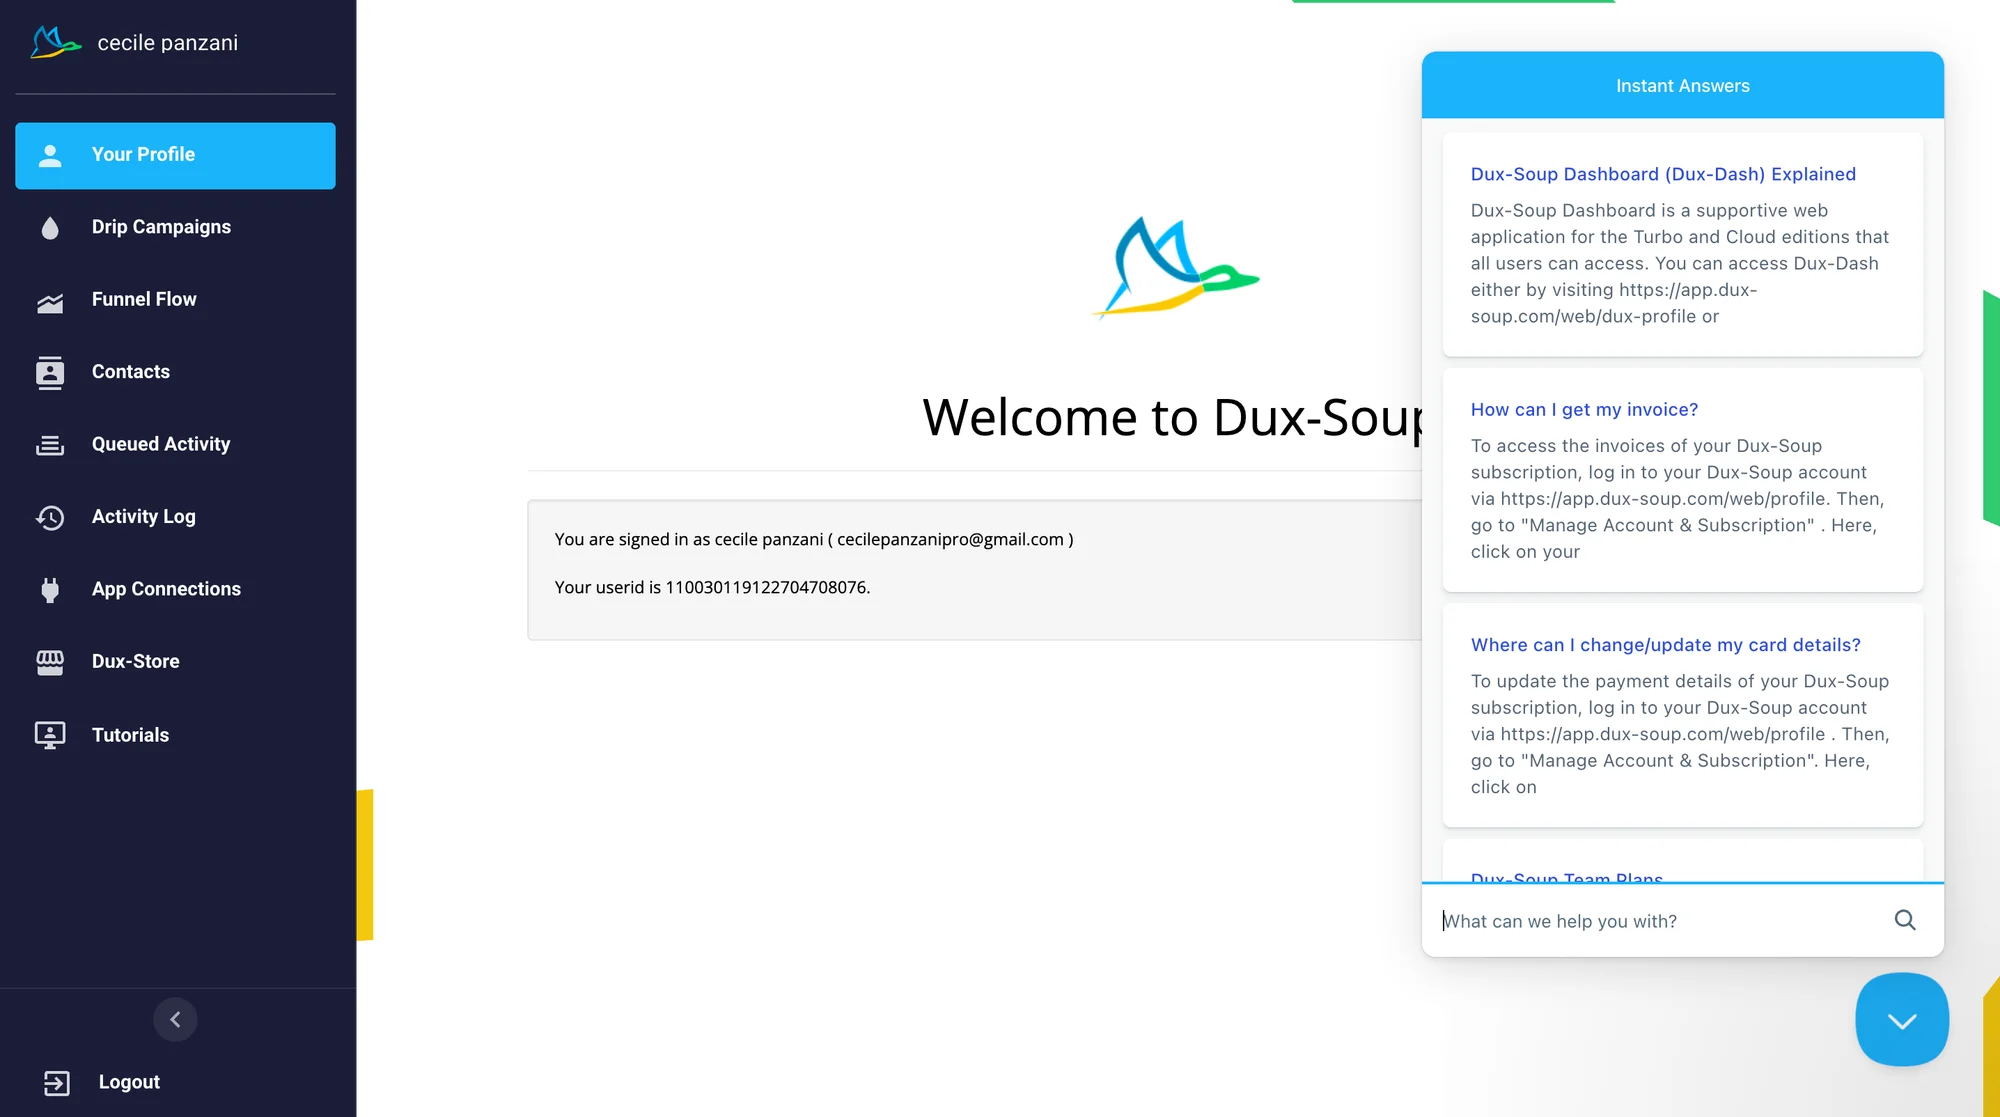This screenshot has height=1117, width=2000.
Task: Click the 'cecile panzani' account name in sidebar
Action: (x=168, y=43)
